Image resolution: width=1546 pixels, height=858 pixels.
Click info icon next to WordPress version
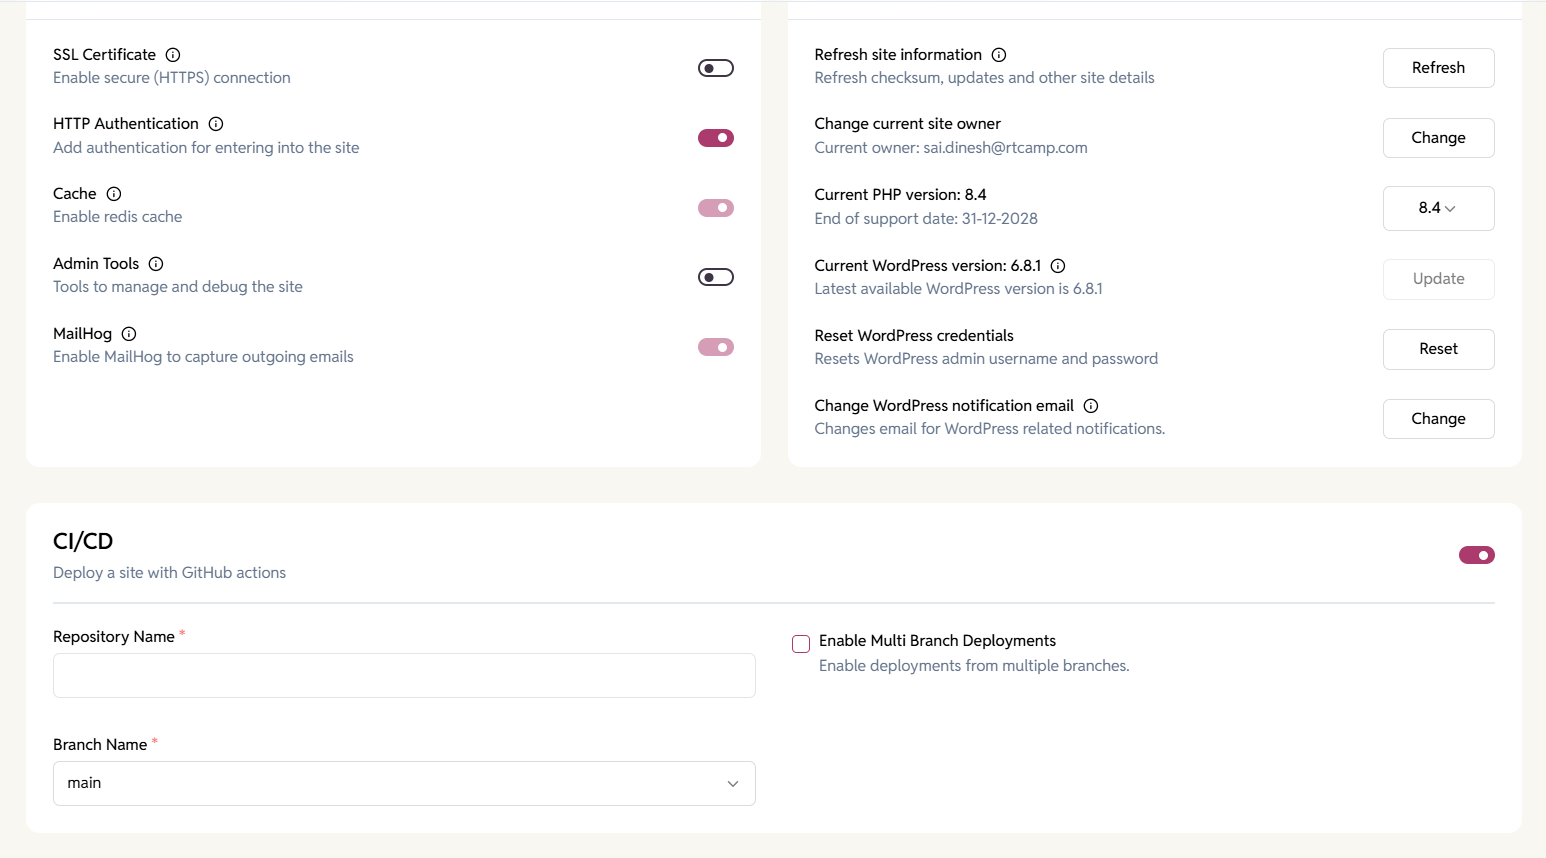tap(1058, 266)
